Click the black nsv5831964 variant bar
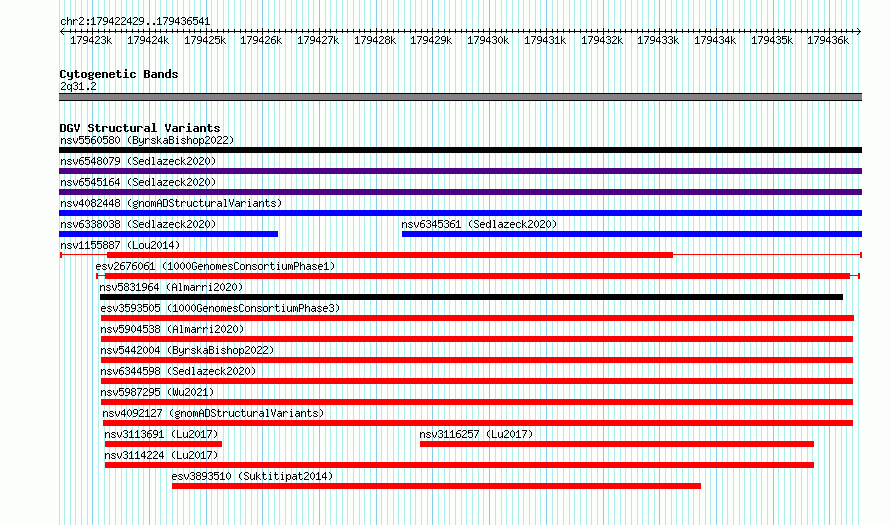The height and width of the screenshot is (525, 890). pyautogui.click(x=471, y=297)
